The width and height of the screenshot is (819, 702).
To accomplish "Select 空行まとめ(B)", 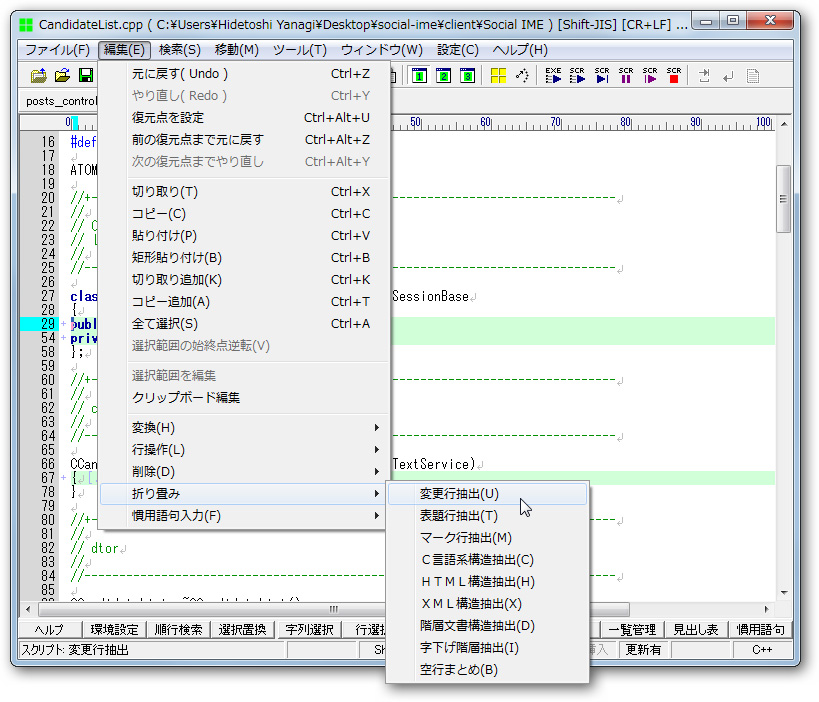I will click(487, 669).
